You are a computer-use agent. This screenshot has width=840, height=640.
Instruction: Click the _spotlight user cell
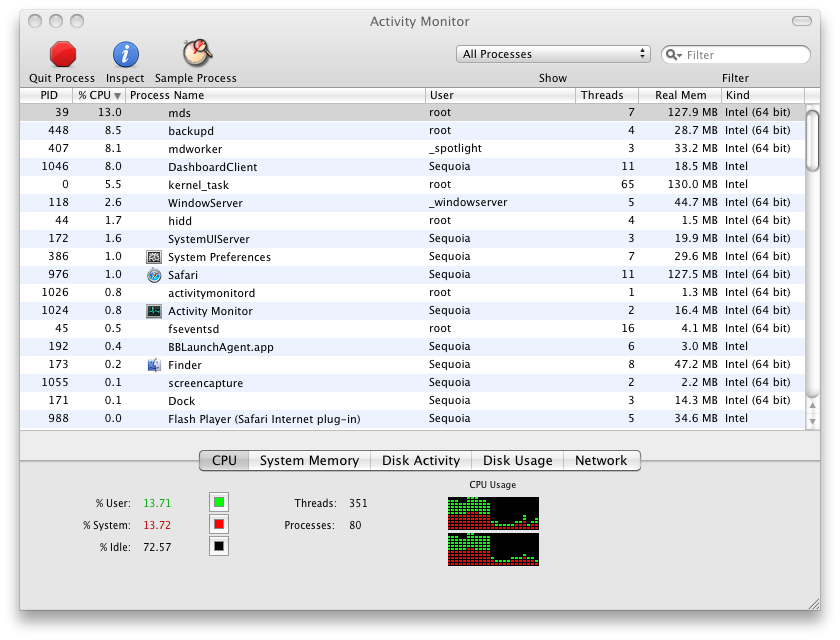coord(455,148)
